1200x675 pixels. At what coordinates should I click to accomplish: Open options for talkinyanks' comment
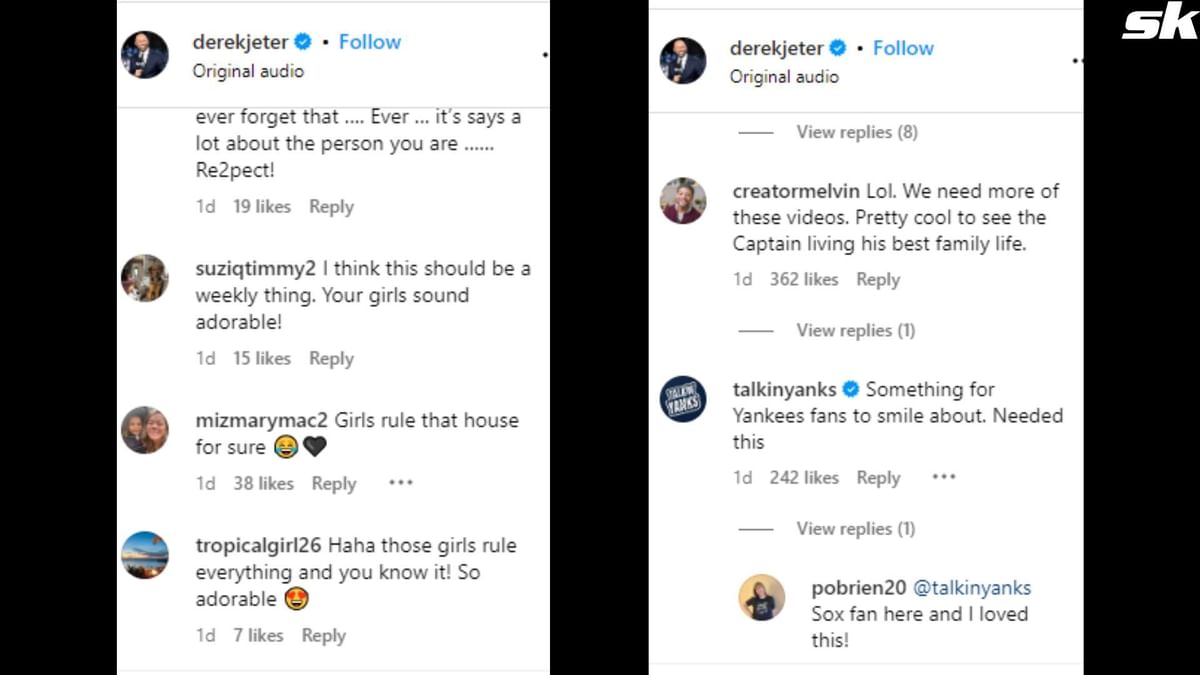pos(943,477)
